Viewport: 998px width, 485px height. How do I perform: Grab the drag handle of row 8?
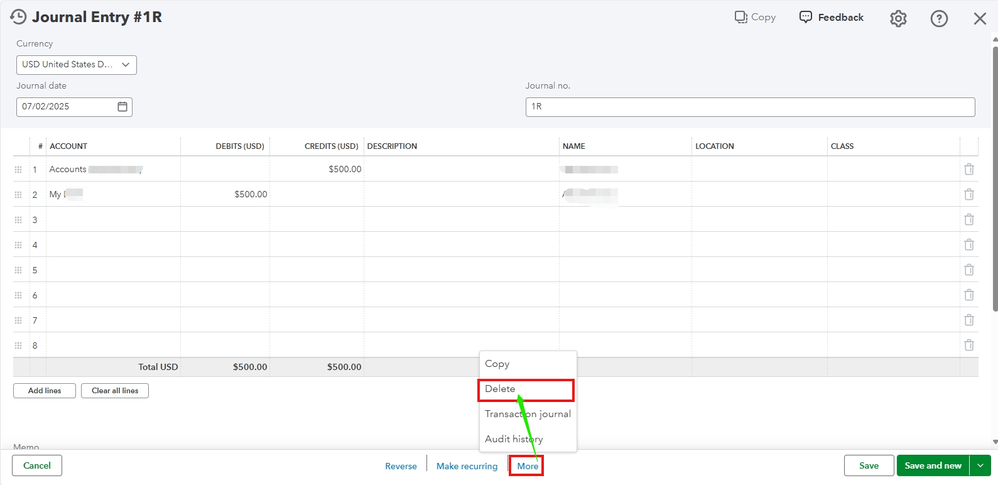click(18, 346)
